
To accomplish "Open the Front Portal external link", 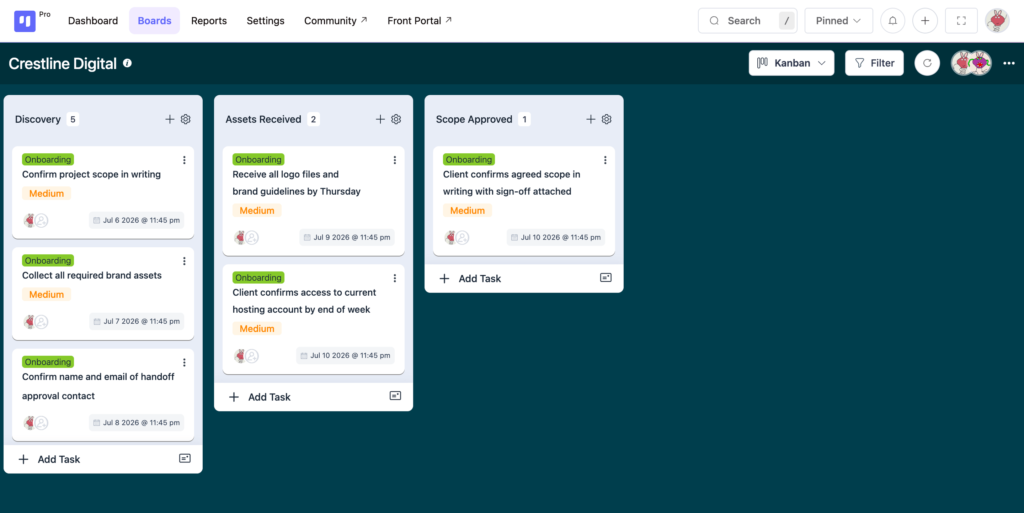I will tap(419, 21).
